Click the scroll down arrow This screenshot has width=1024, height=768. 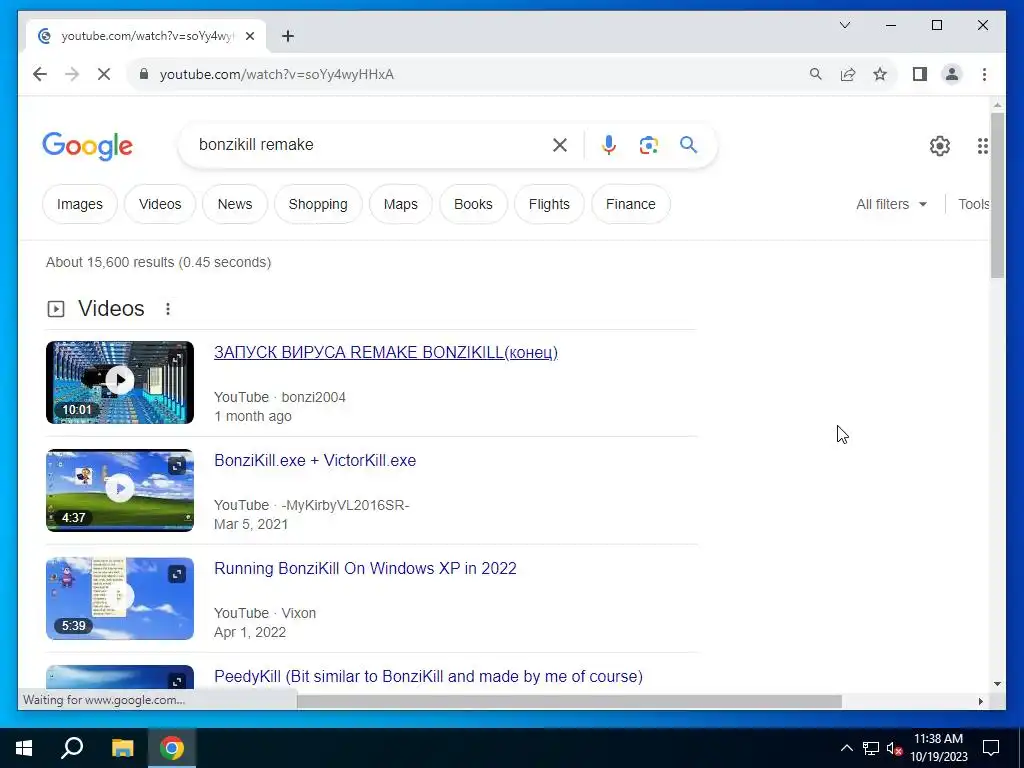coord(997,684)
